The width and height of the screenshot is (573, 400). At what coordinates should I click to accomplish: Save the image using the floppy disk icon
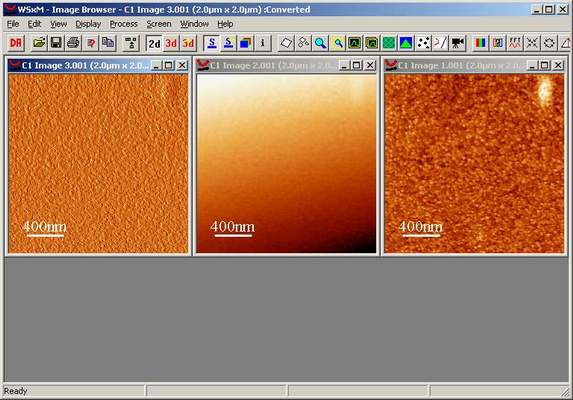tap(56, 43)
